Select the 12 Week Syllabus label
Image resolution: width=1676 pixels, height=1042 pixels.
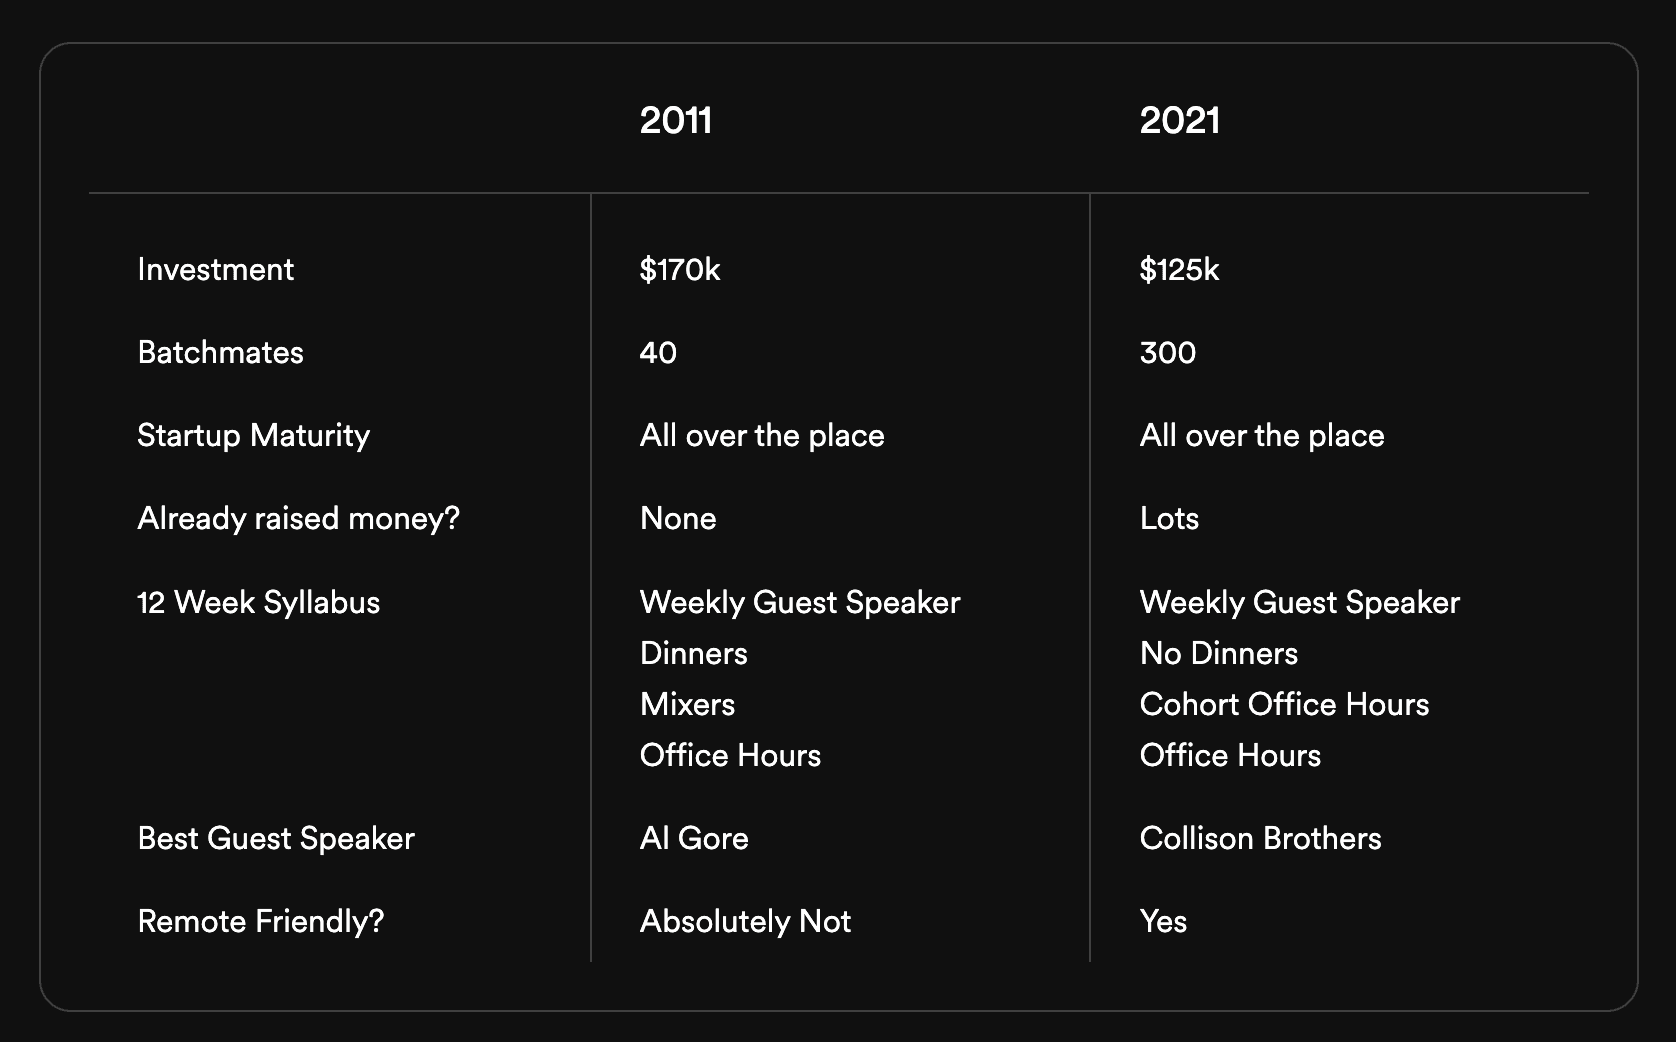(x=258, y=602)
